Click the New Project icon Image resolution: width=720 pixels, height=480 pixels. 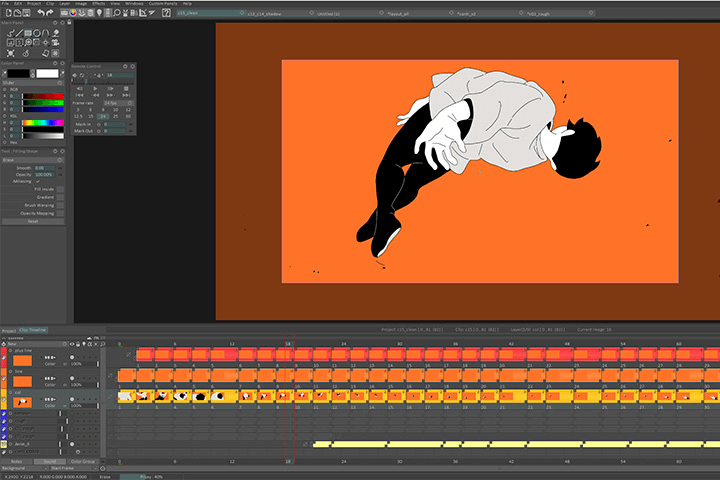pyautogui.click(x=8, y=13)
